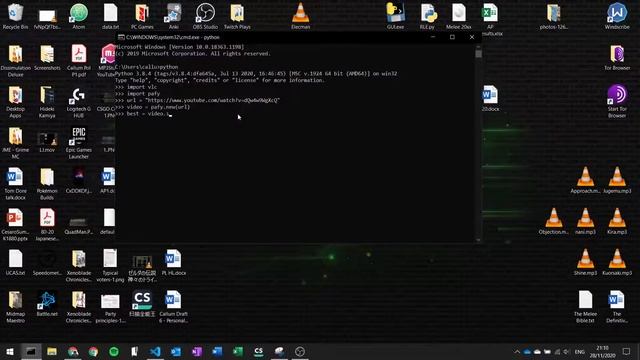Click the cmd window vertical scrollbar
This screenshot has width=640, height=360.
478,143
